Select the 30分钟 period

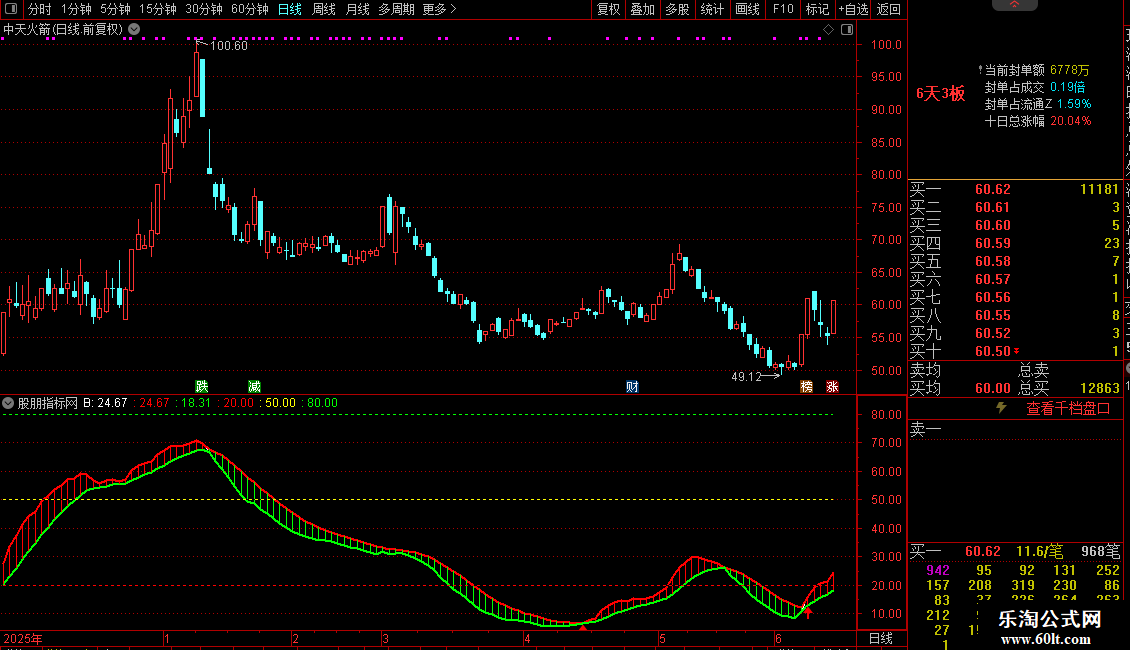pyautogui.click(x=204, y=9)
